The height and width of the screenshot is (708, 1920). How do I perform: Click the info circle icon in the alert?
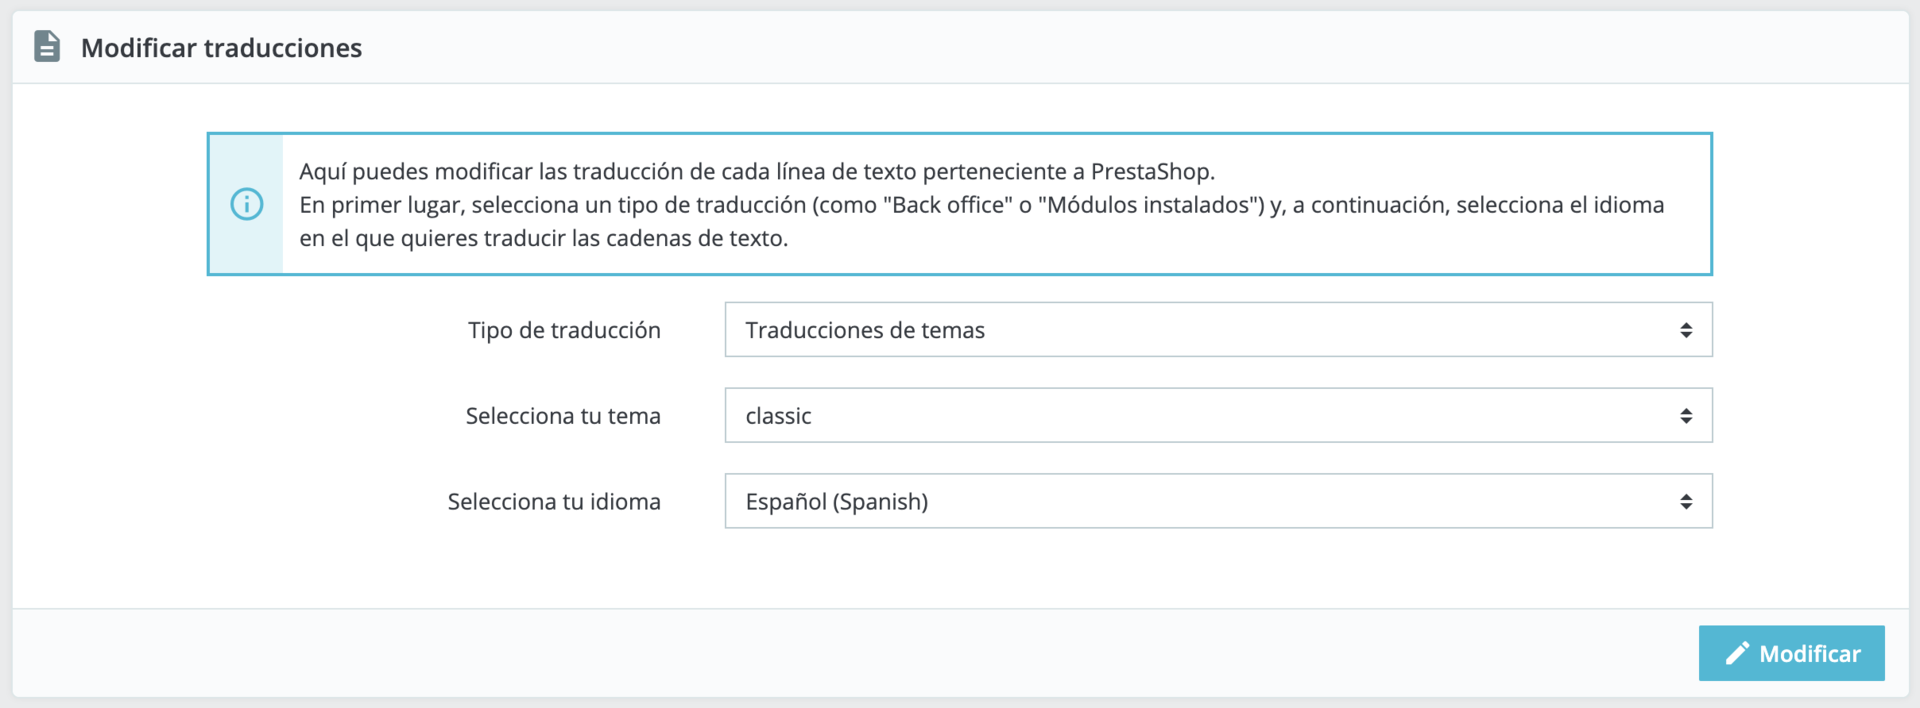click(246, 204)
